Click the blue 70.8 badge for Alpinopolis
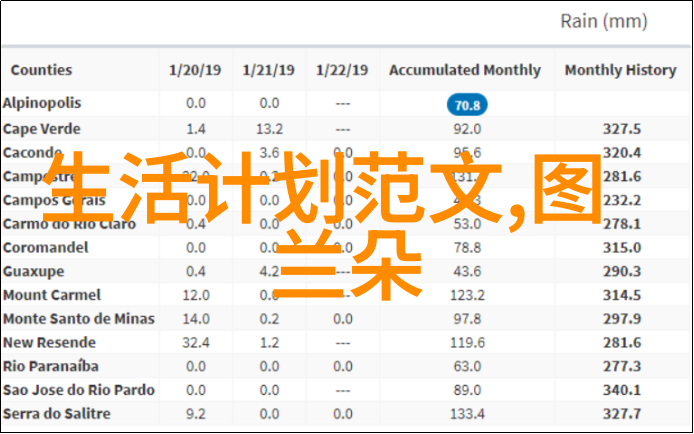The height and width of the screenshot is (434, 694). [x=465, y=105]
